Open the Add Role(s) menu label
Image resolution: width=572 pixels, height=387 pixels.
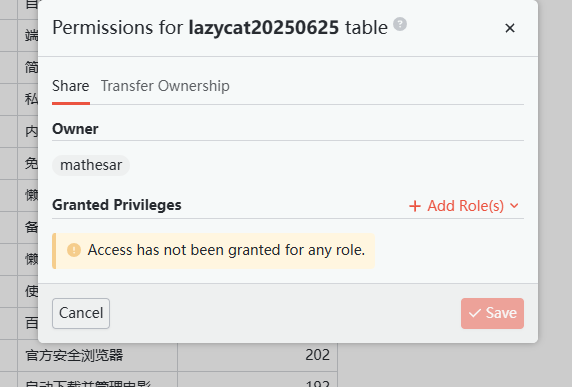click(465, 206)
